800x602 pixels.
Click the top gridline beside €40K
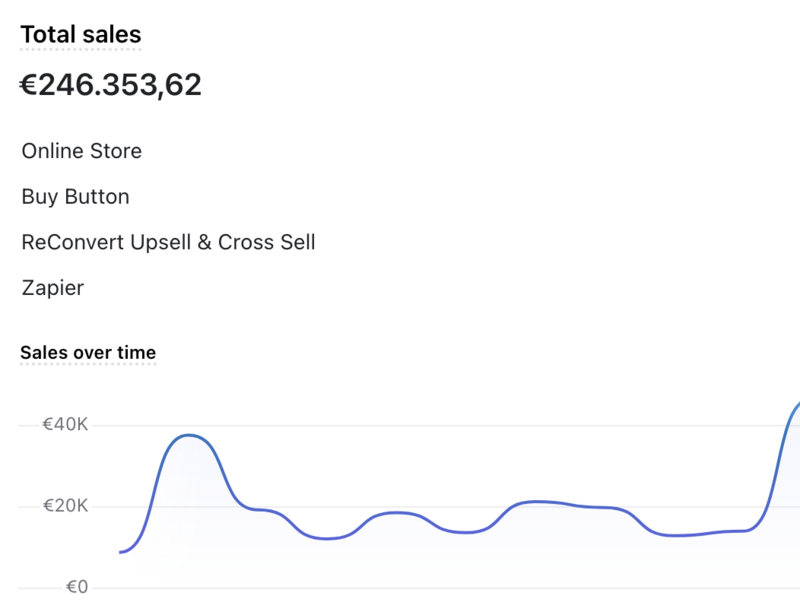[x=444, y=425]
